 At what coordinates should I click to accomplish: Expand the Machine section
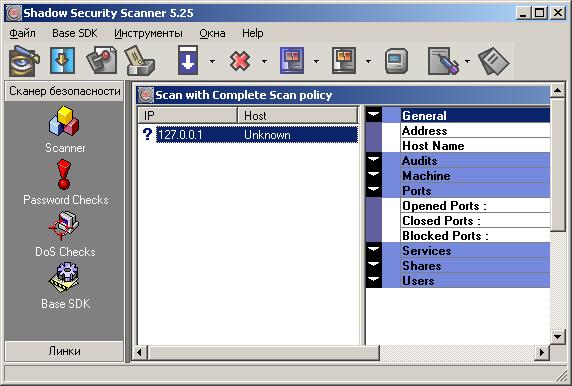pos(374,175)
